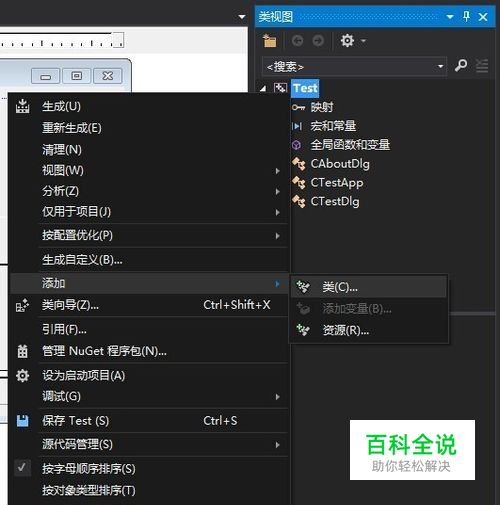The width and height of the screenshot is (500, 505).
Task: Expand the 按配置优化(P) submenu arrow
Action: (x=277, y=236)
